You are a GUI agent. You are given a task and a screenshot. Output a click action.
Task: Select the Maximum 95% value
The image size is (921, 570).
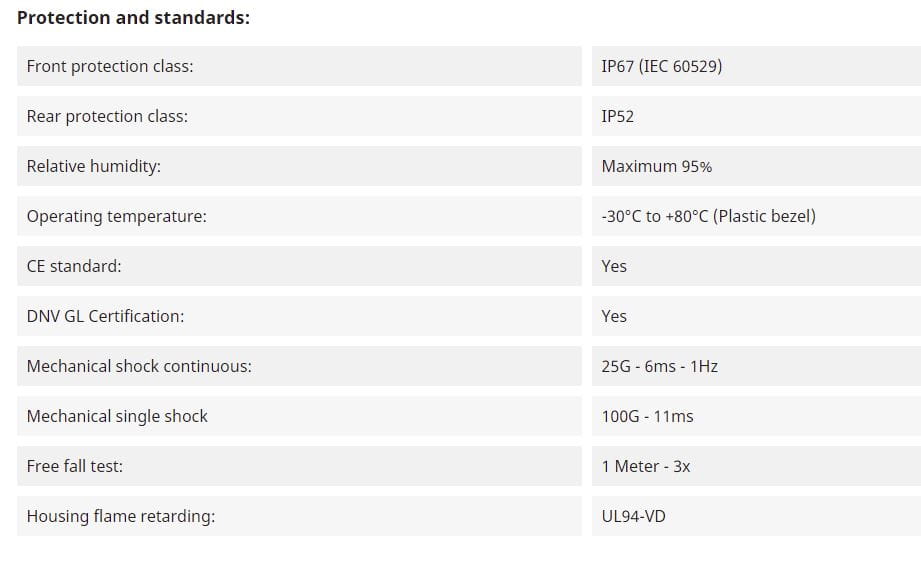pos(657,166)
